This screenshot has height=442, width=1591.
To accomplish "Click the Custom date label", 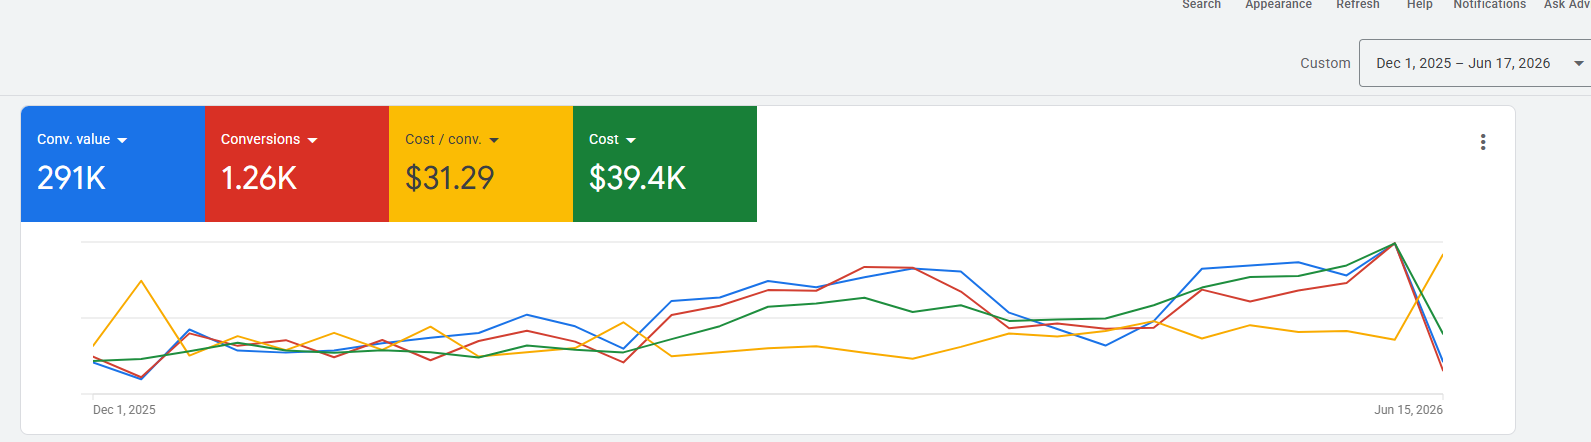I will 1325,63.
